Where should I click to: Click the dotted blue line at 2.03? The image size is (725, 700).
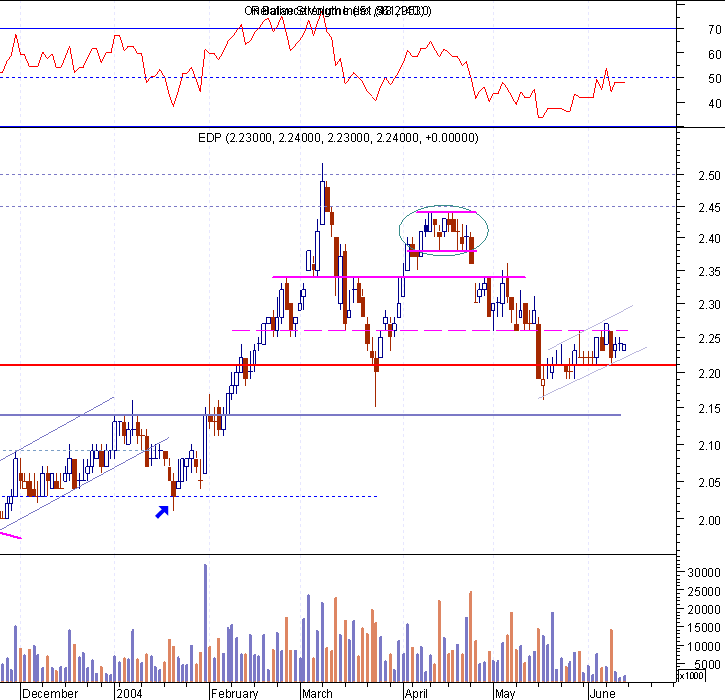tap(189, 497)
